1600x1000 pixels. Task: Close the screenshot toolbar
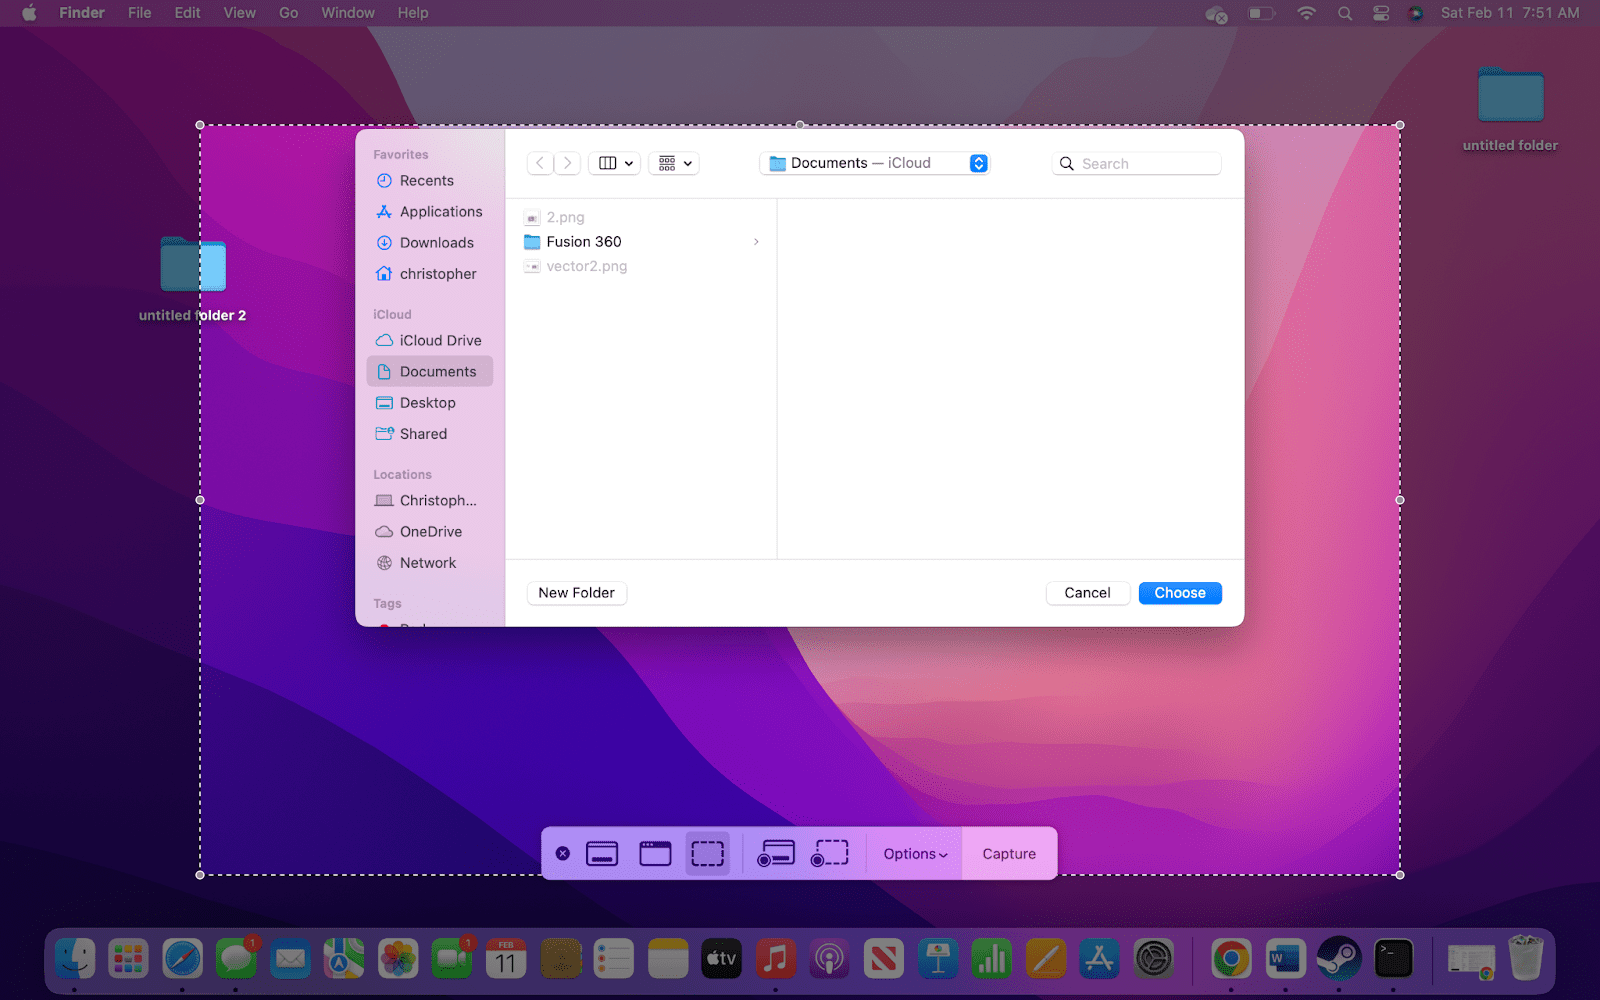(x=563, y=854)
